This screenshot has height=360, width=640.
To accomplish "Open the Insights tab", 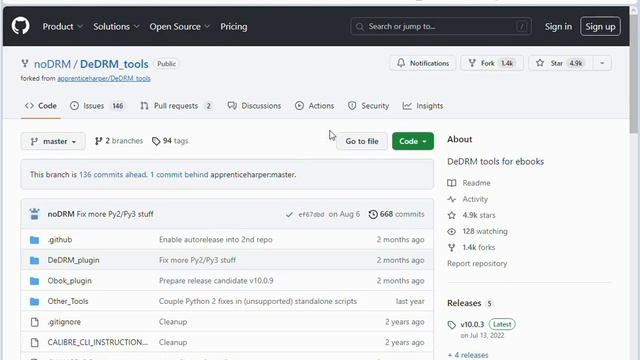I will coord(423,106).
